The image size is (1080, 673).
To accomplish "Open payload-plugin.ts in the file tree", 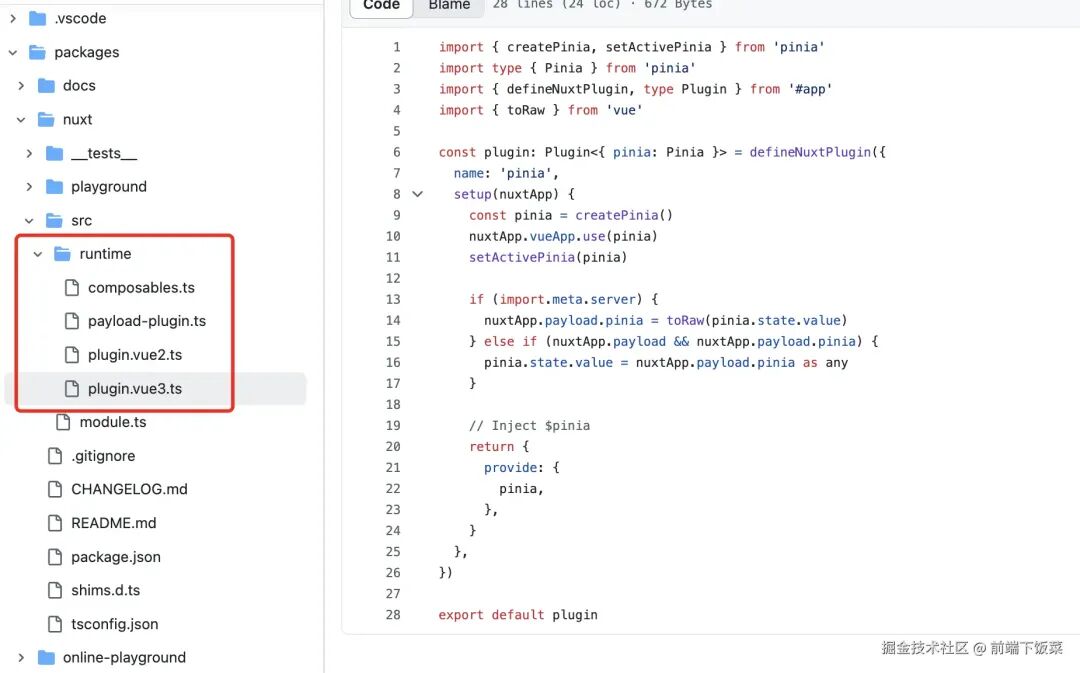I will (147, 321).
